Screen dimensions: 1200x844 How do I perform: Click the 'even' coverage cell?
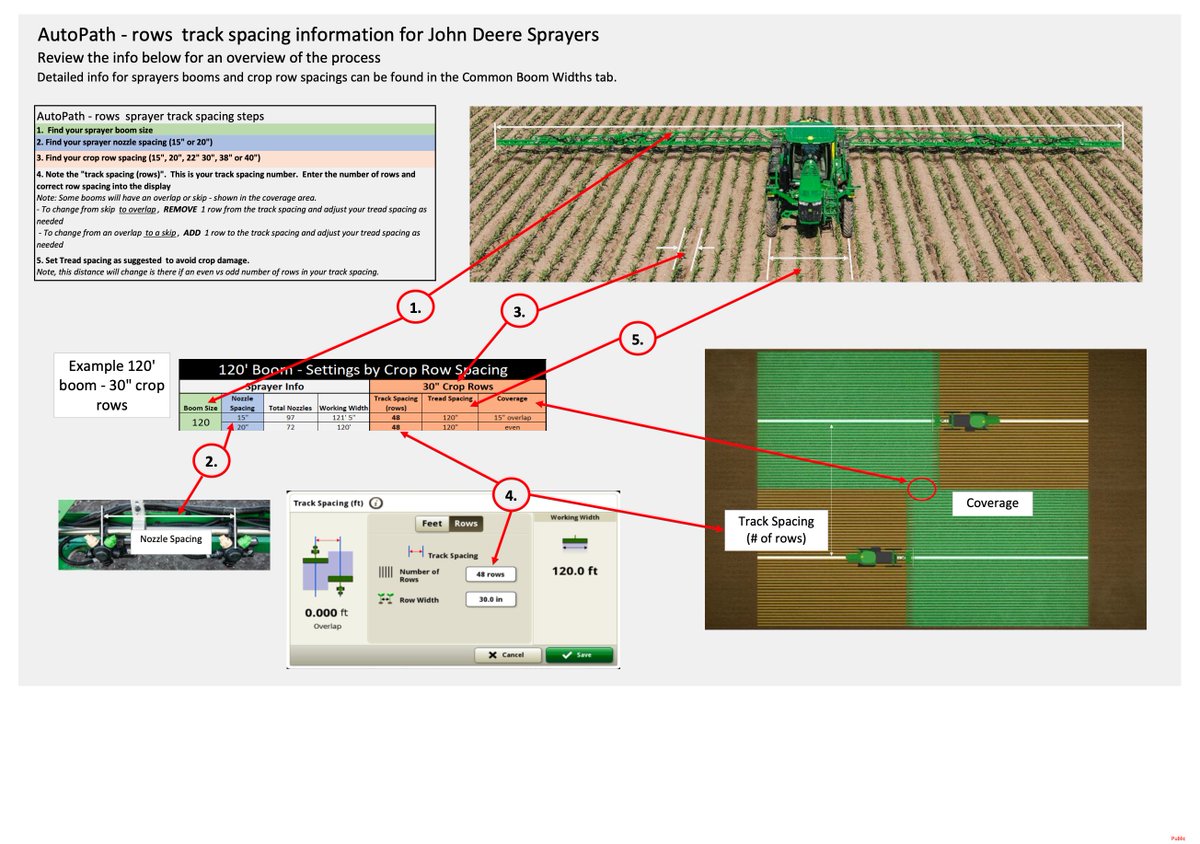(512, 427)
